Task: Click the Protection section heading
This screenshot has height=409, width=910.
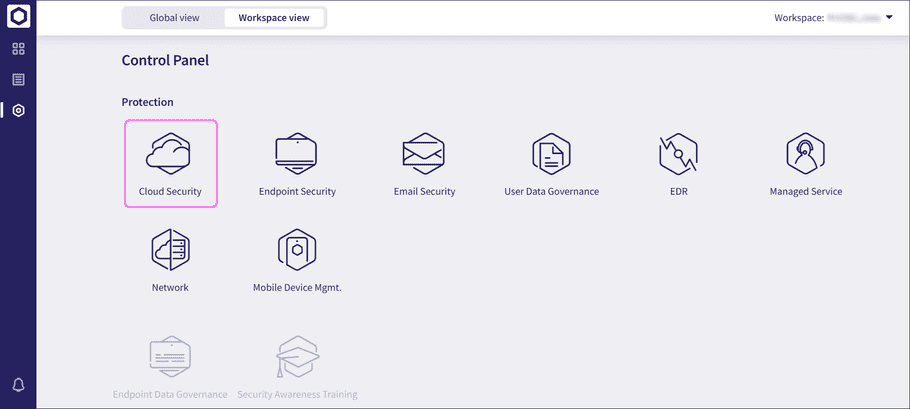Action: [147, 102]
